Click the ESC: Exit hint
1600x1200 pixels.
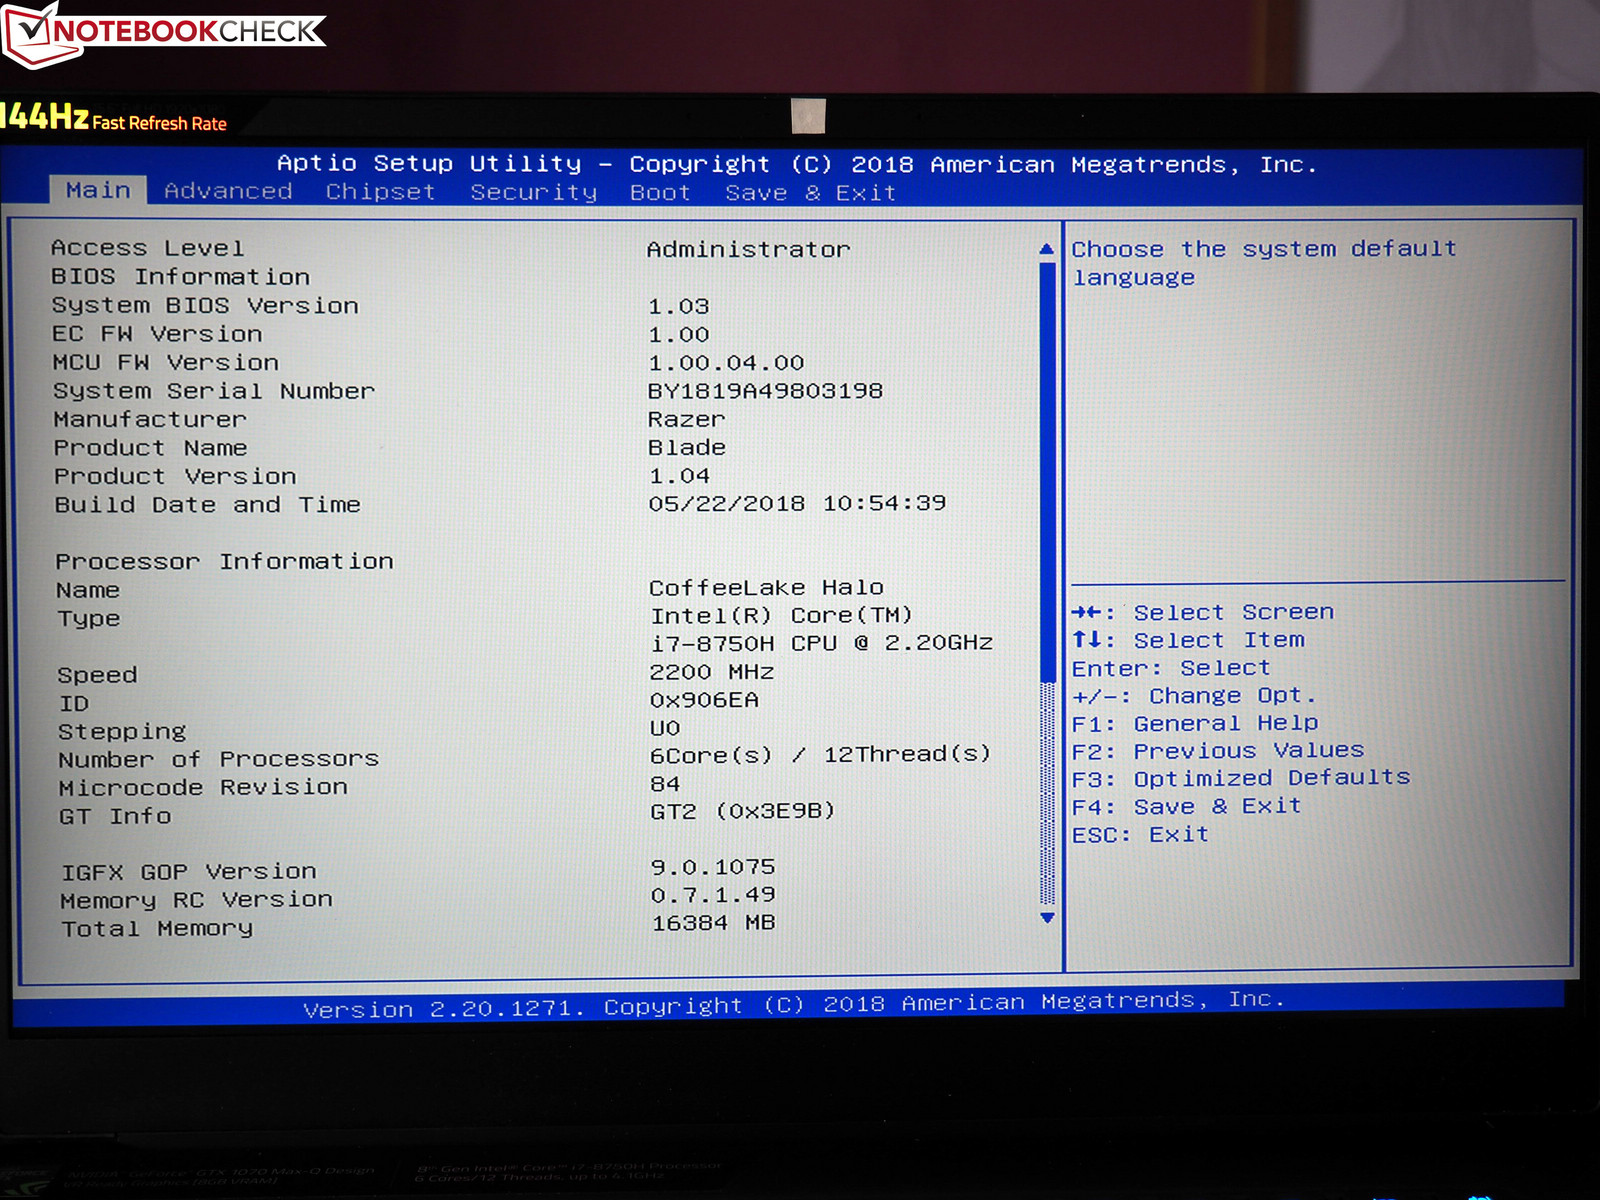pyautogui.click(x=1141, y=835)
